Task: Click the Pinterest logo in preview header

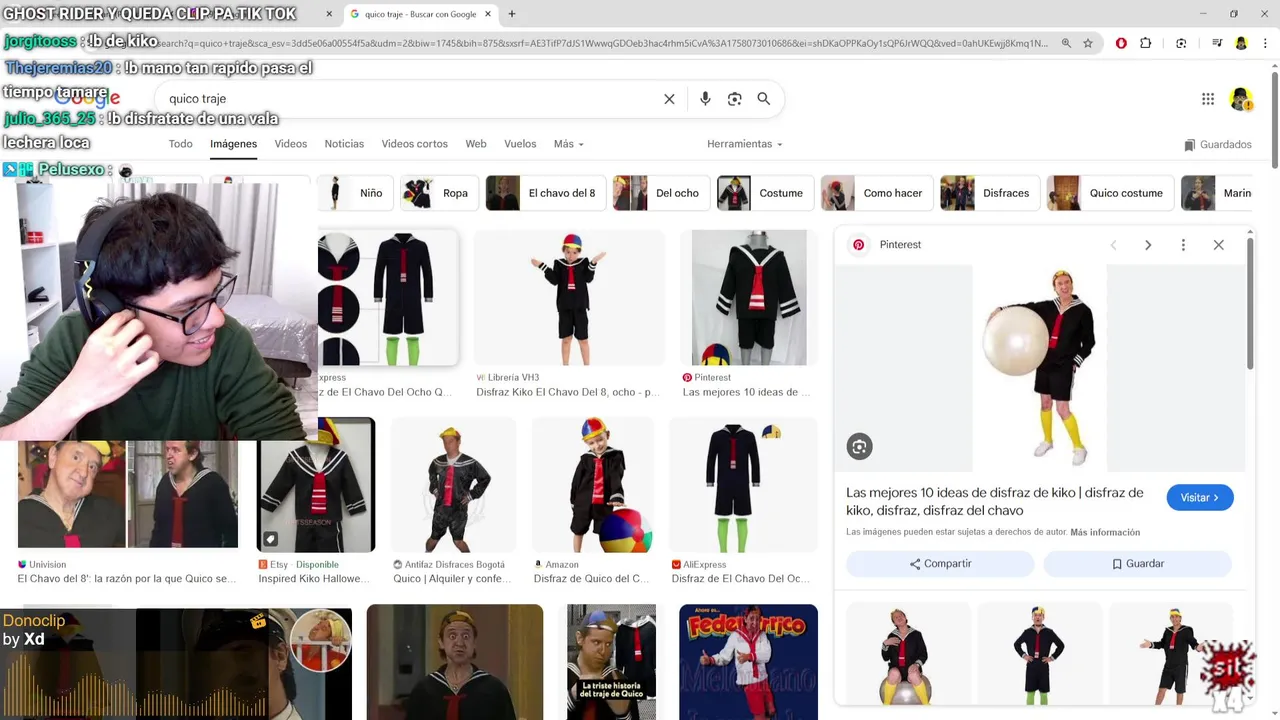Action: pyautogui.click(x=858, y=245)
